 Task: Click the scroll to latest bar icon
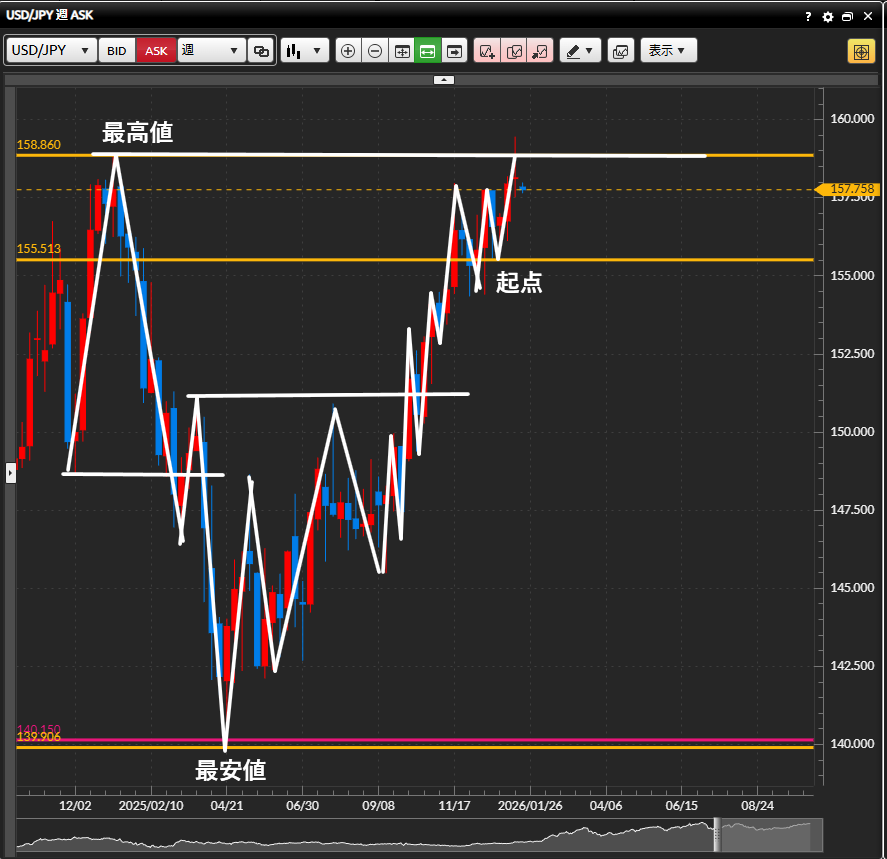455,51
